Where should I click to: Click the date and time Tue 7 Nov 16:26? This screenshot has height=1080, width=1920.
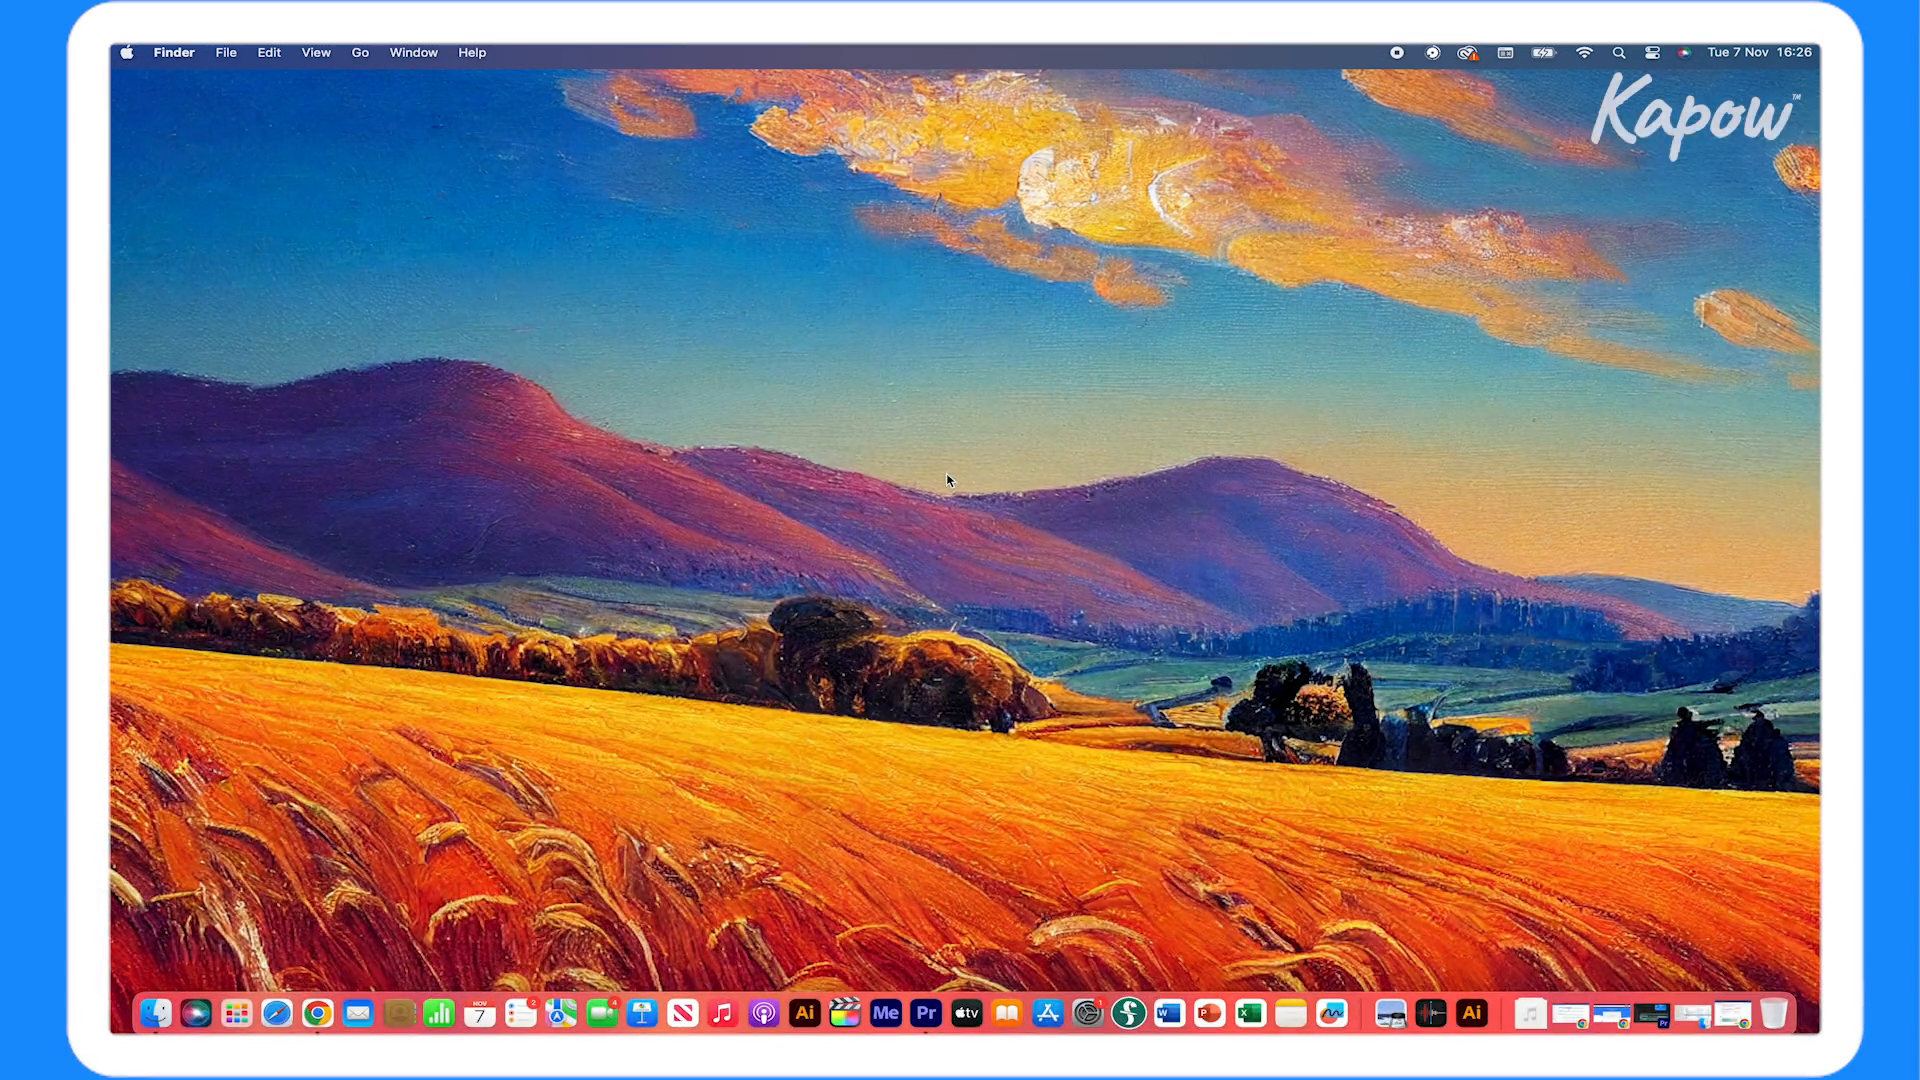pos(1759,53)
